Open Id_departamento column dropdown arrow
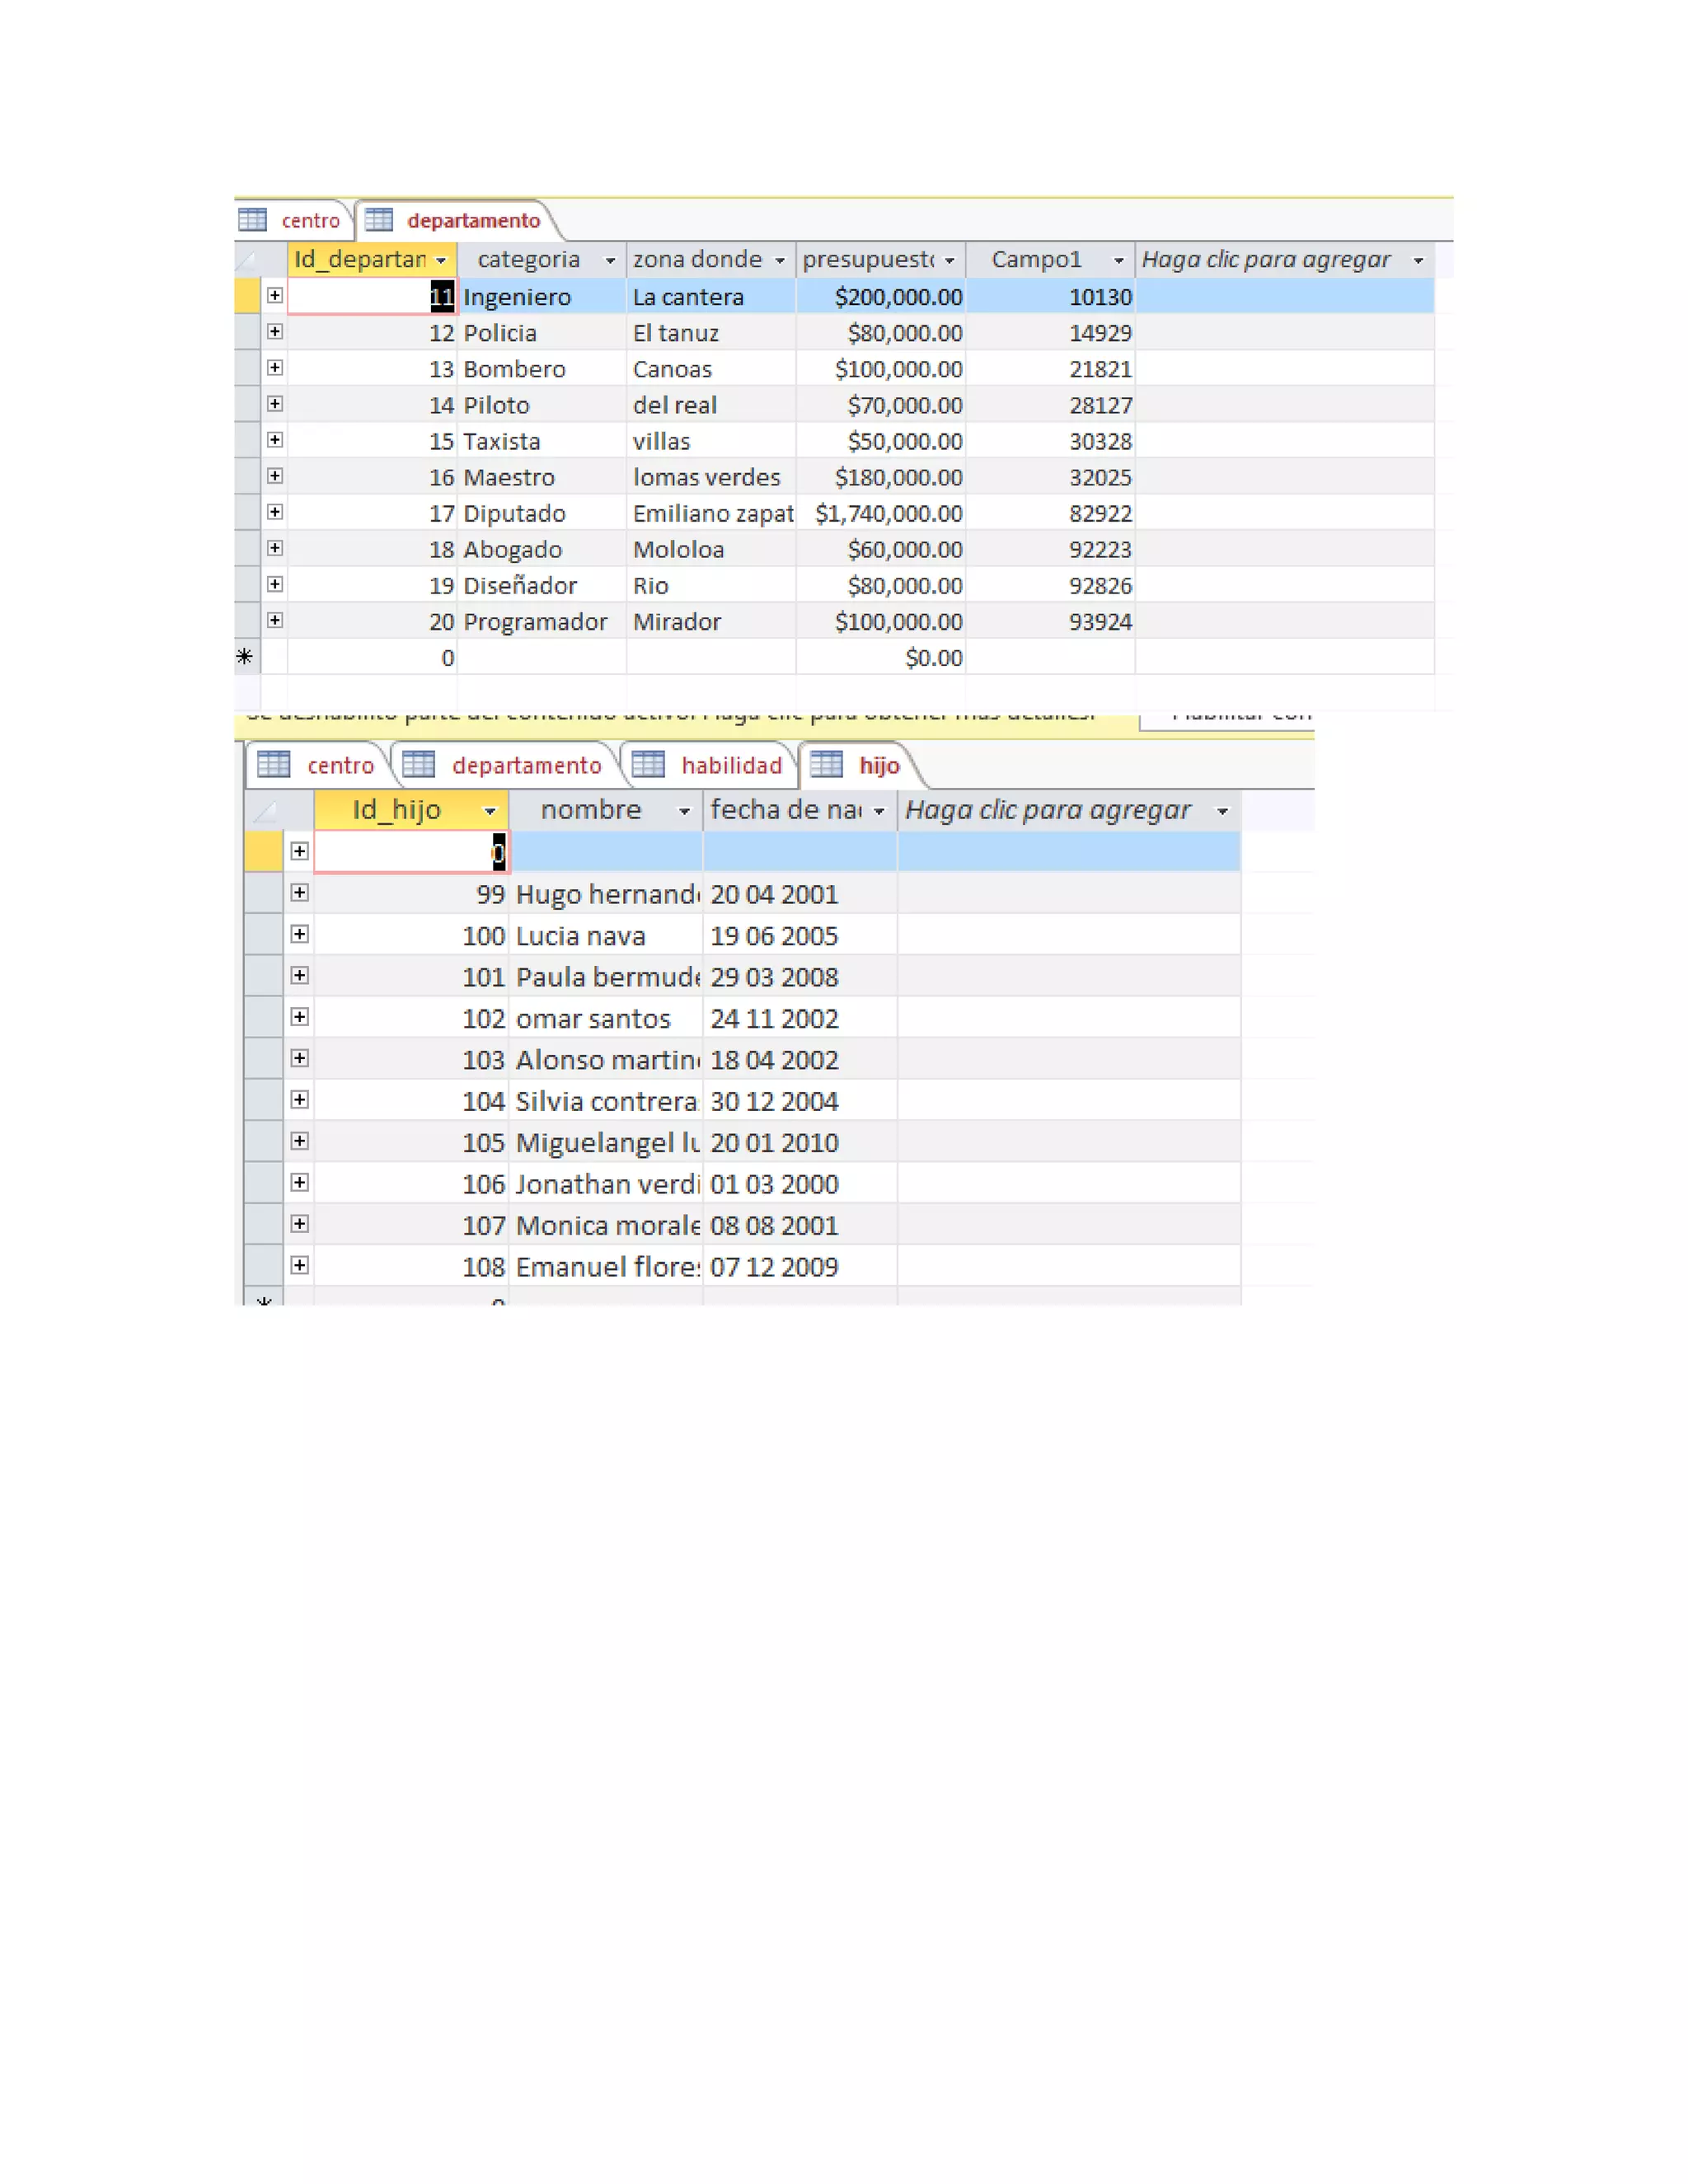This screenshot has width=1688, height=2184. pos(441,260)
